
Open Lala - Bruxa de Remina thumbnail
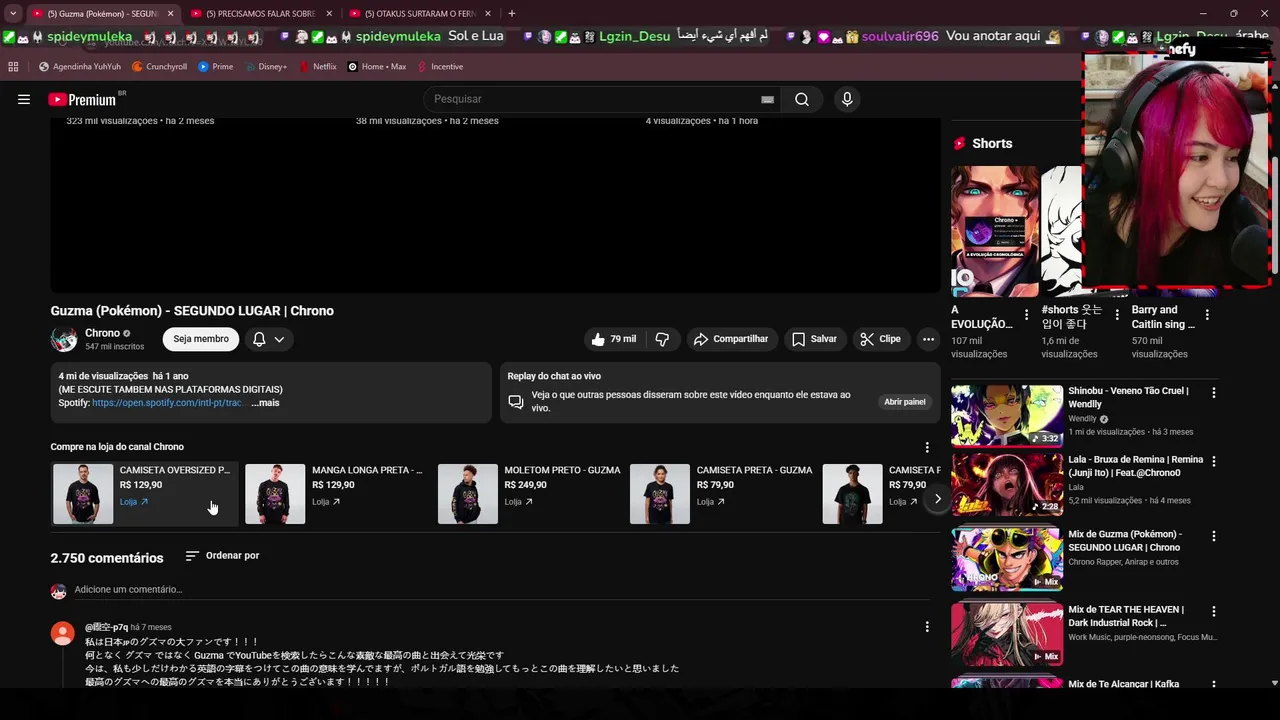click(x=1007, y=484)
